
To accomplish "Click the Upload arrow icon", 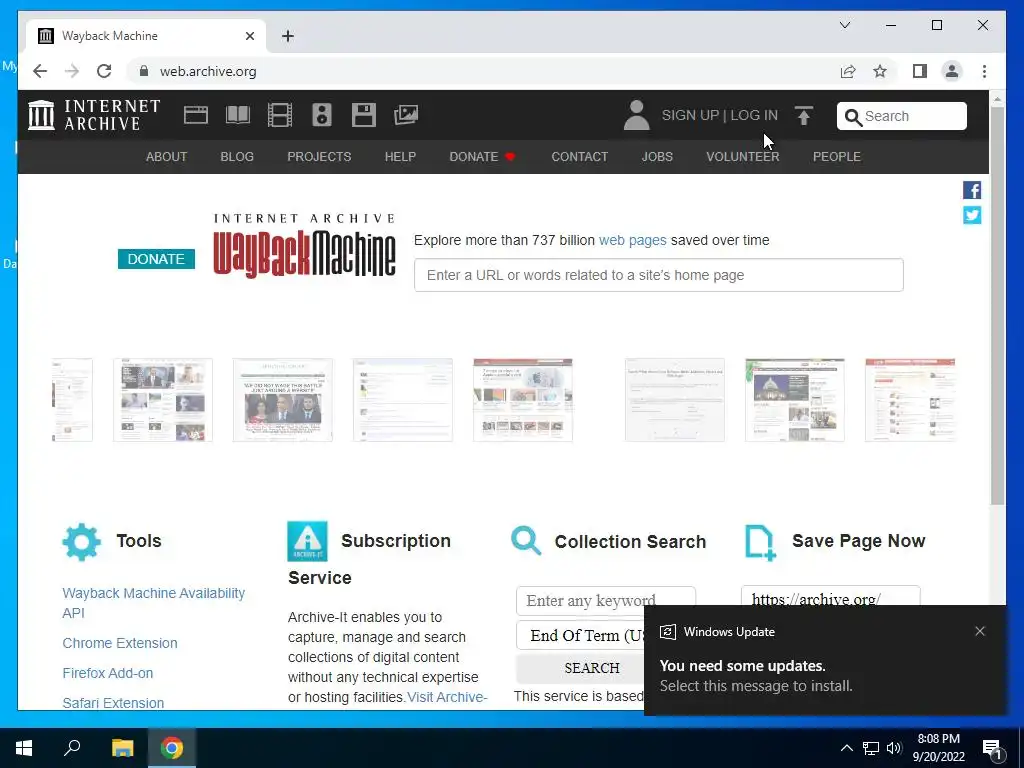I will pos(804,116).
